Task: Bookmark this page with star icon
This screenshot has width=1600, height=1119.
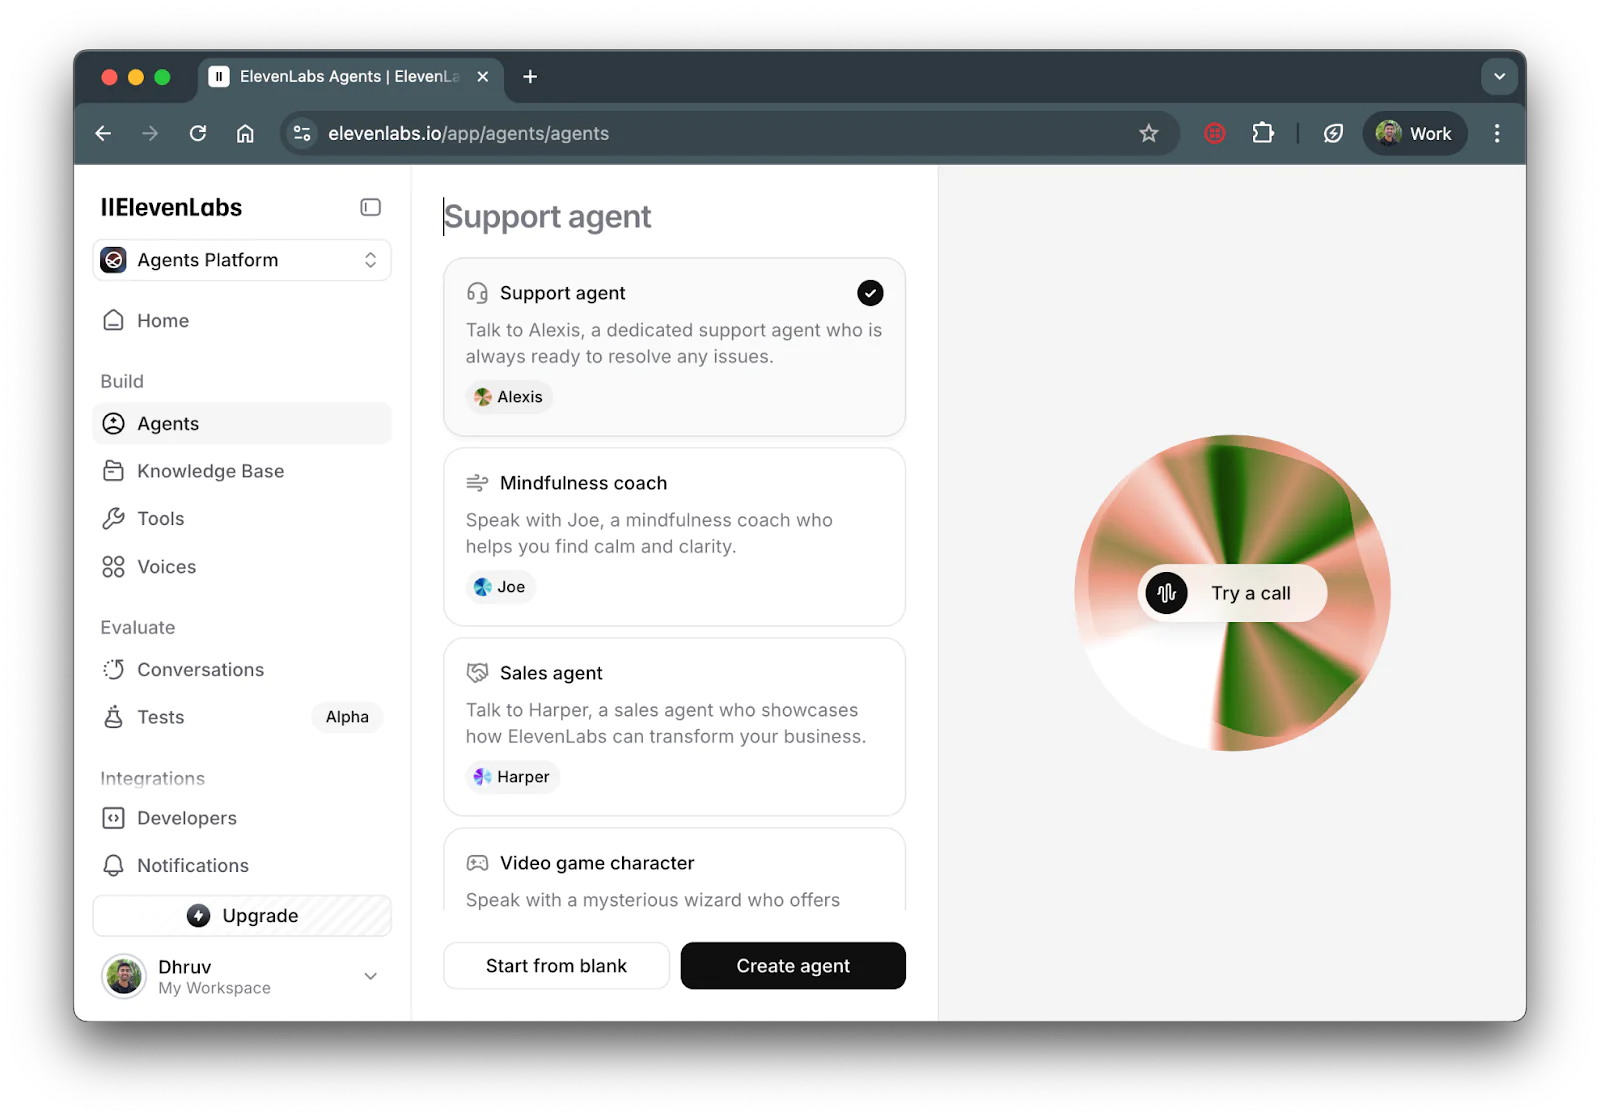Action: [1148, 133]
